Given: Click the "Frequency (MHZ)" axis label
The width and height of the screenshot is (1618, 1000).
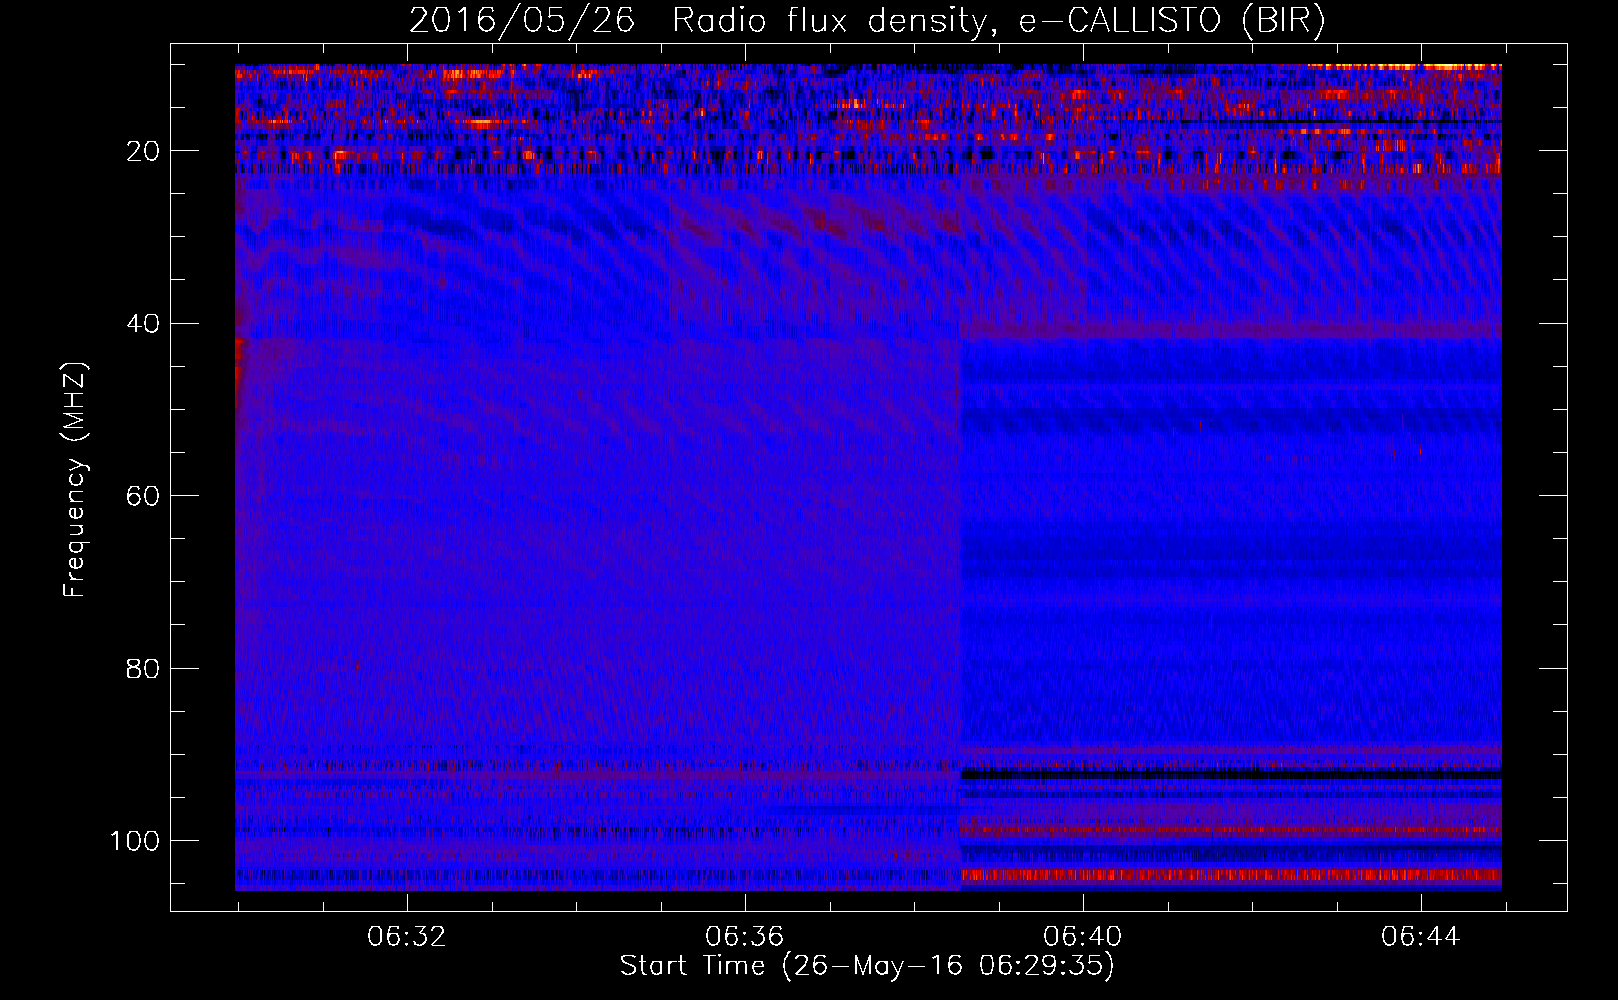Looking at the screenshot, I should click(x=75, y=480).
